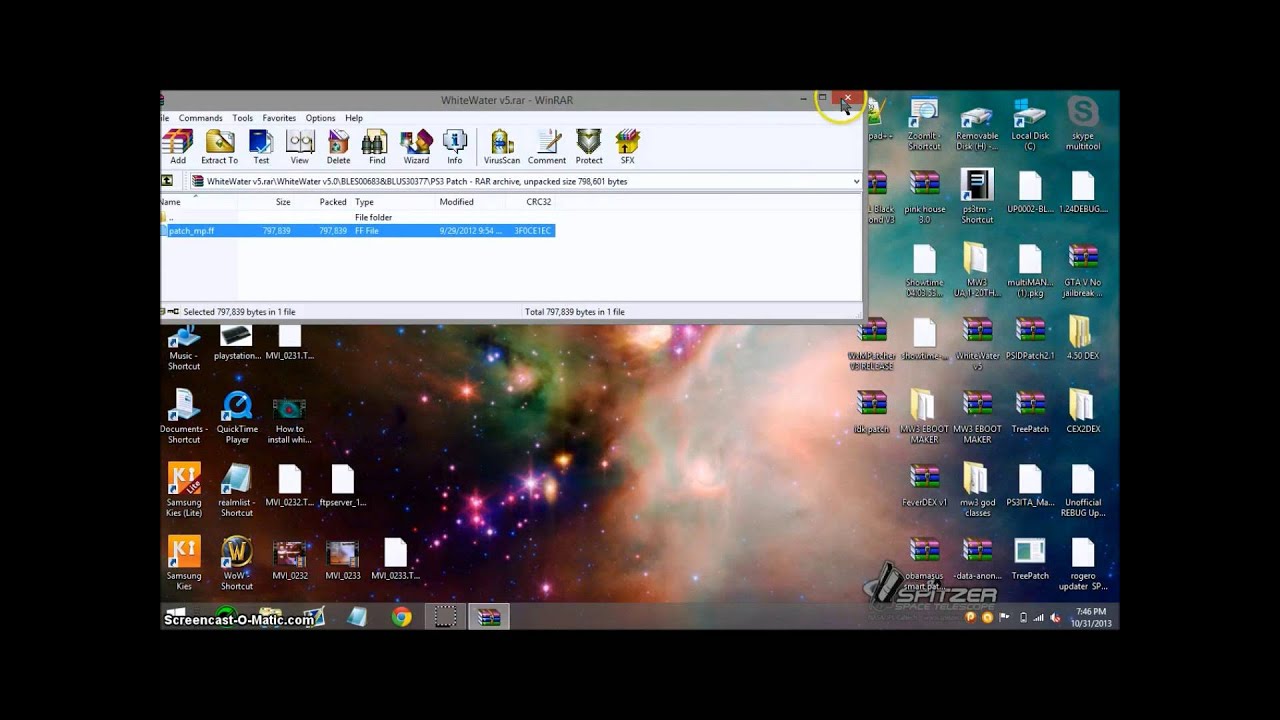This screenshot has height=720, width=1280.
Task: Select the How to install whi... video
Action: tap(289, 420)
